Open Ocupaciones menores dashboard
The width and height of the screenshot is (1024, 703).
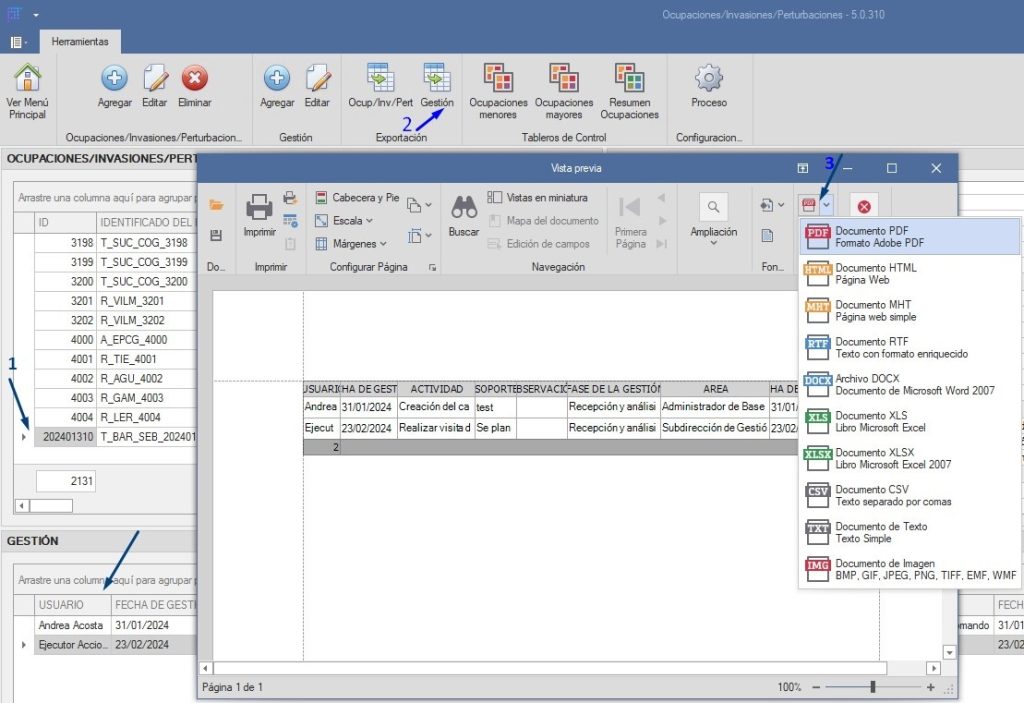(498, 78)
